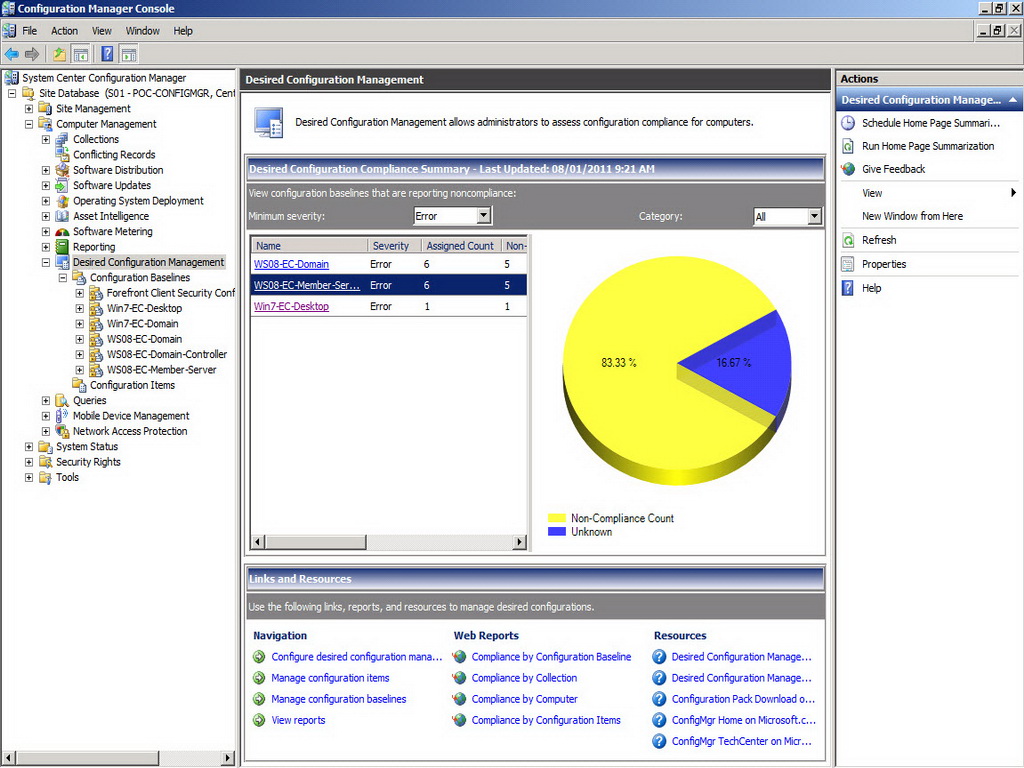
Task: Click the Give Feedback globe icon
Action: (x=848, y=169)
